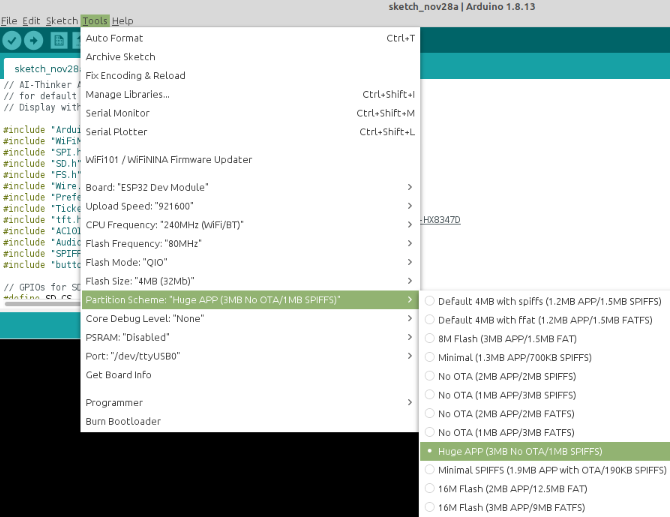670x517 pixels.
Task: Open the Help menu
Action: [x=122, y=21]
